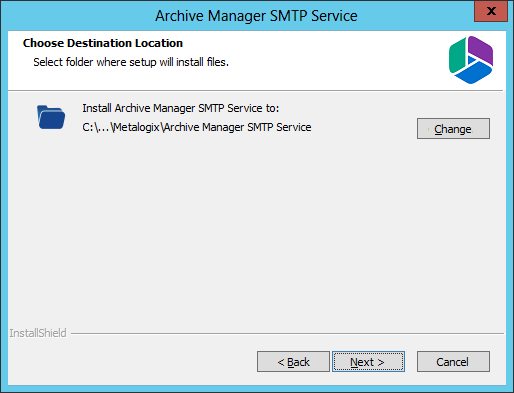Go Back to previous step
Screen dimensions: 514x393
[x=293, y=361]
